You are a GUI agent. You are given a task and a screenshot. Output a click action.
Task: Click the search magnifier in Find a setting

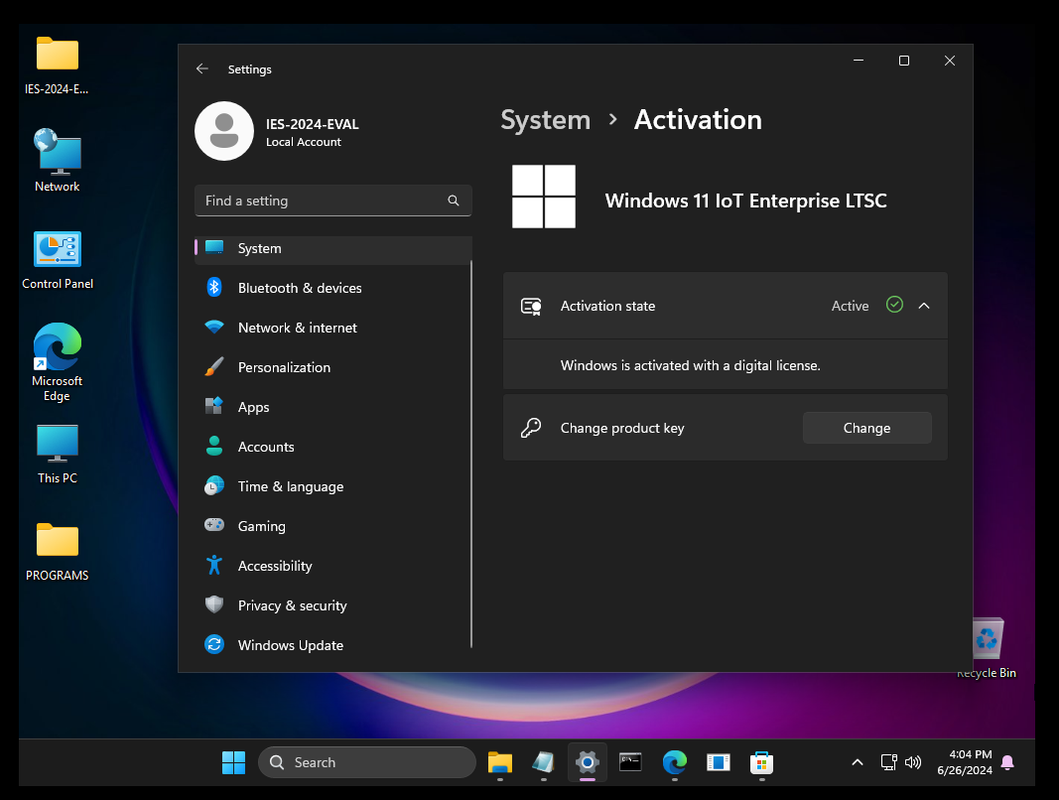pos(453,201)
